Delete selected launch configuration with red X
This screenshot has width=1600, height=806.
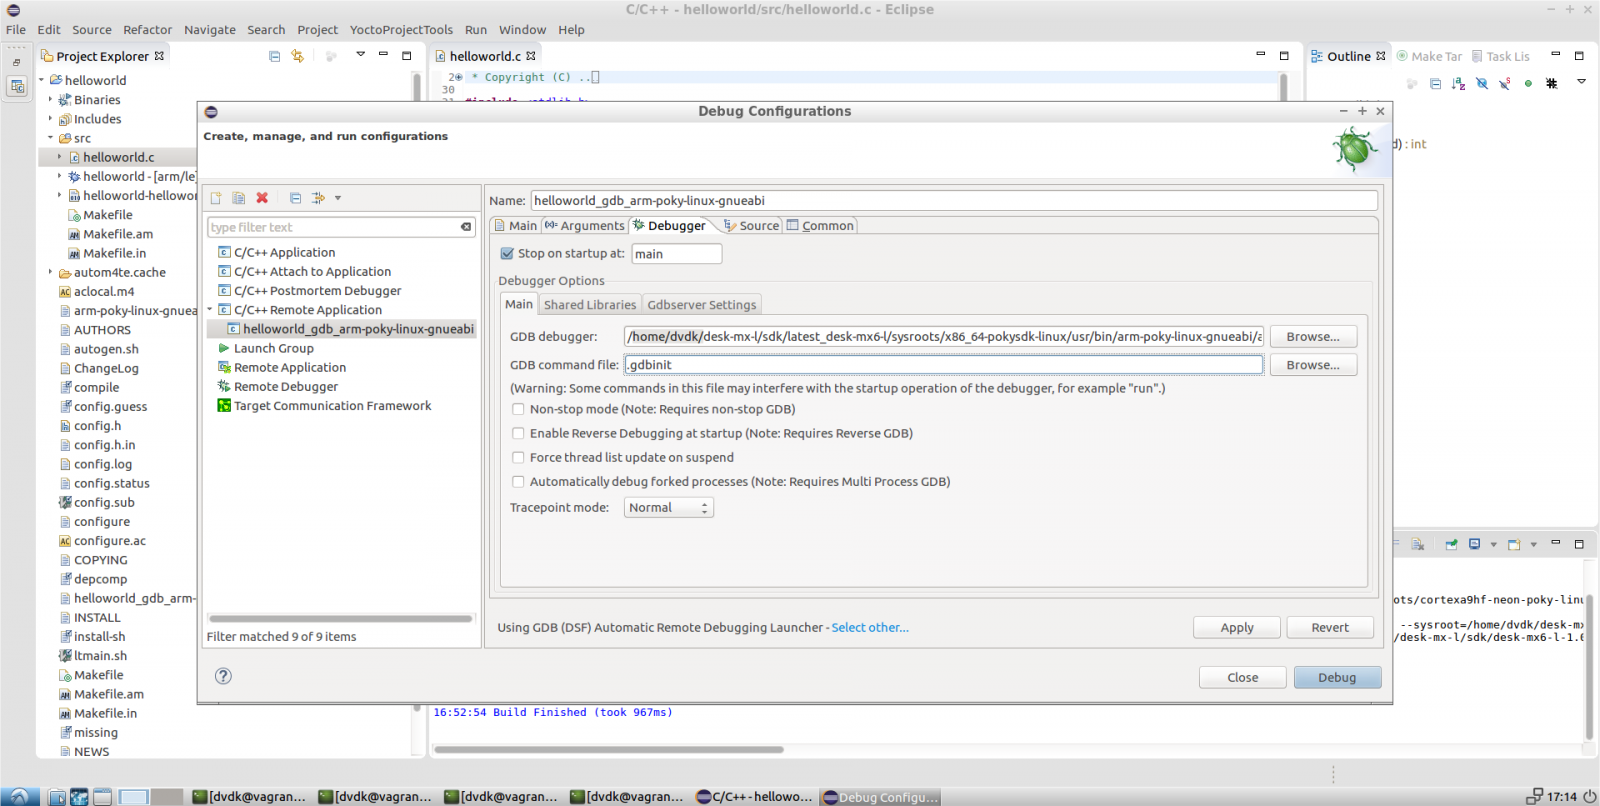[262, 198]
